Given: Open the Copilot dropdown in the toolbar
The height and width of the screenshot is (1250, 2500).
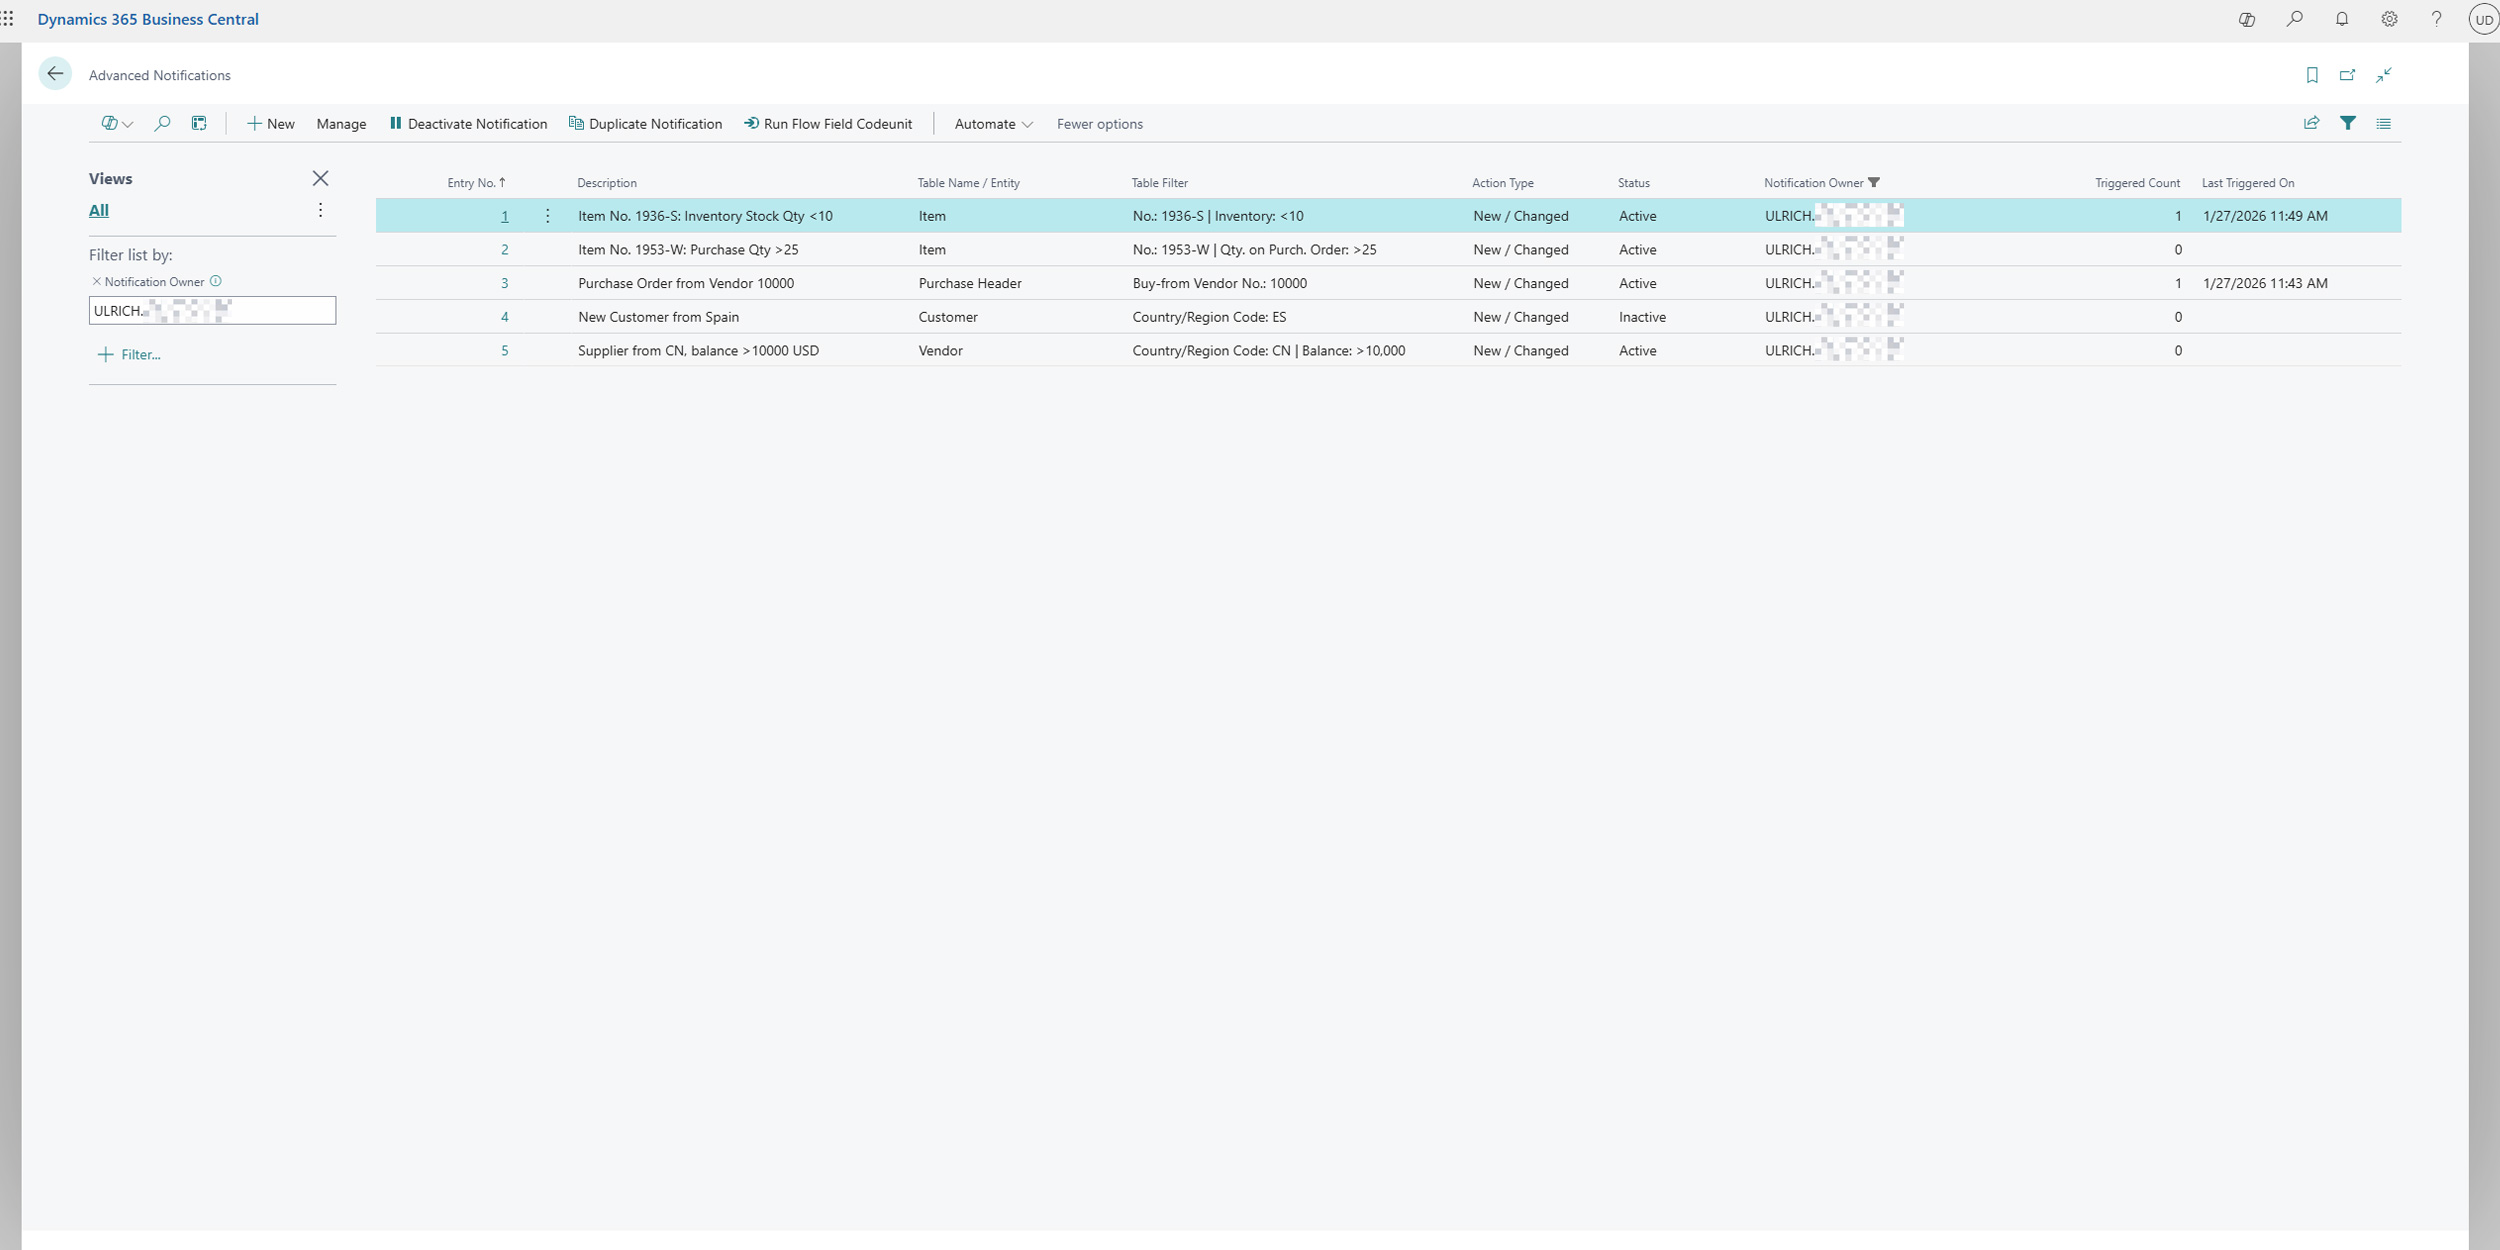Looking at the screenshot, I should click(116, 123).
